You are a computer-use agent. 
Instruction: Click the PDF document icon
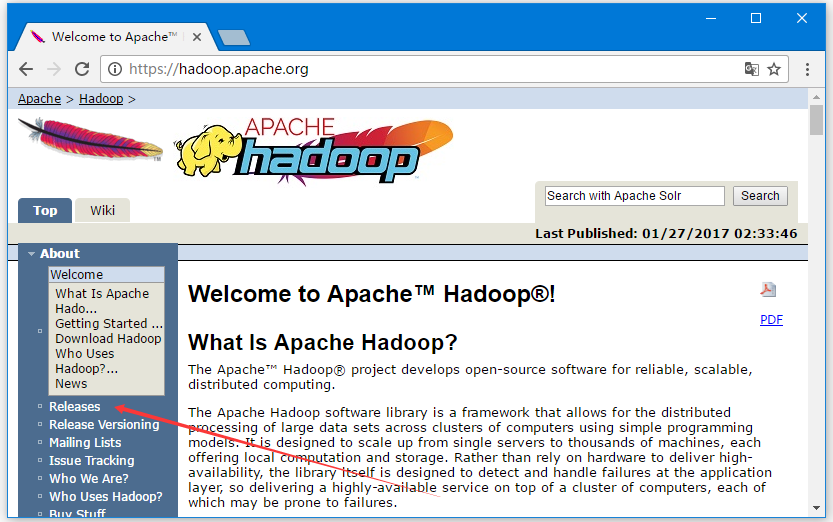[x=768, y=290]
